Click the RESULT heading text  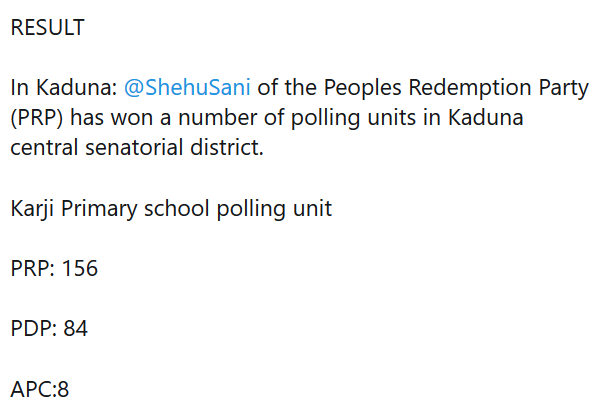(x=47, y=28)
